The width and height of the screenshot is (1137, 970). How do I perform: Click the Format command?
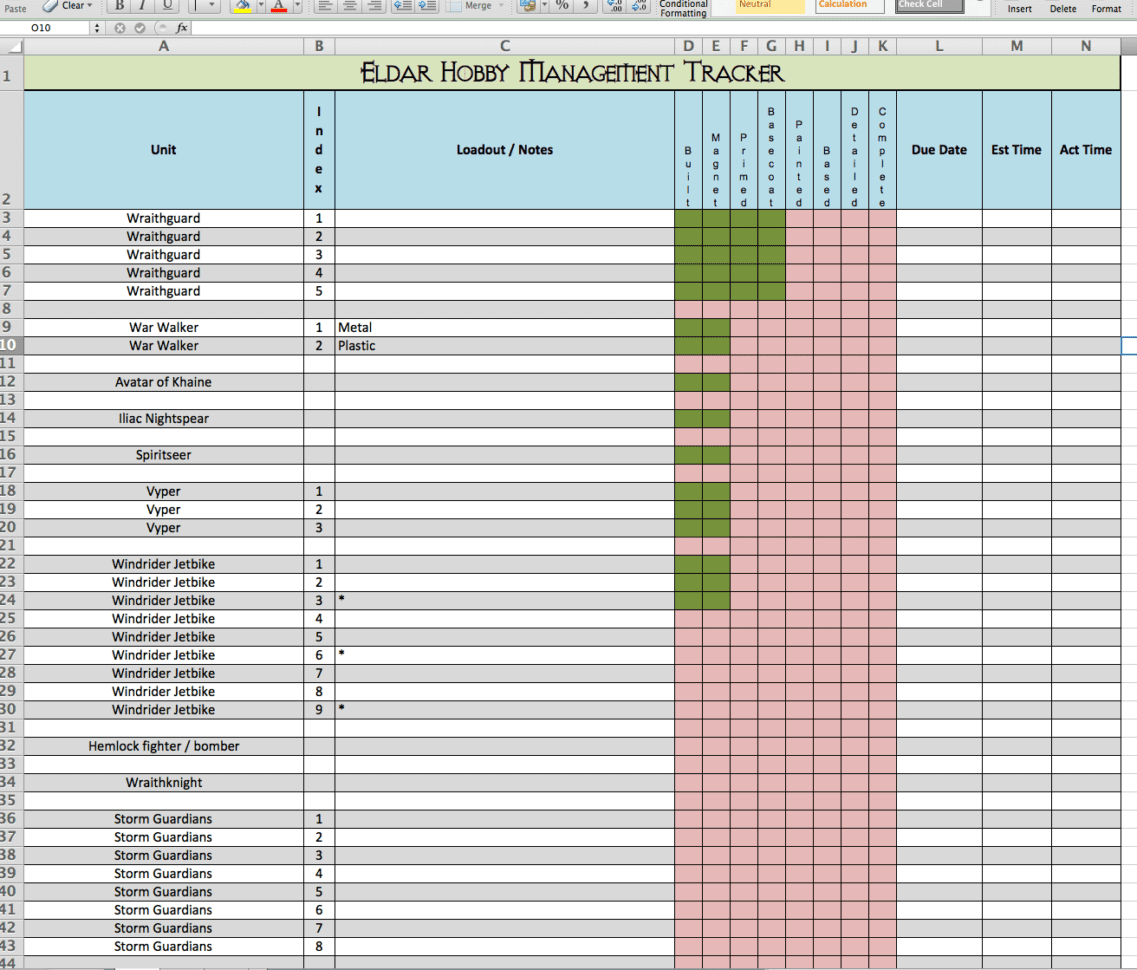pos(1106,8)
